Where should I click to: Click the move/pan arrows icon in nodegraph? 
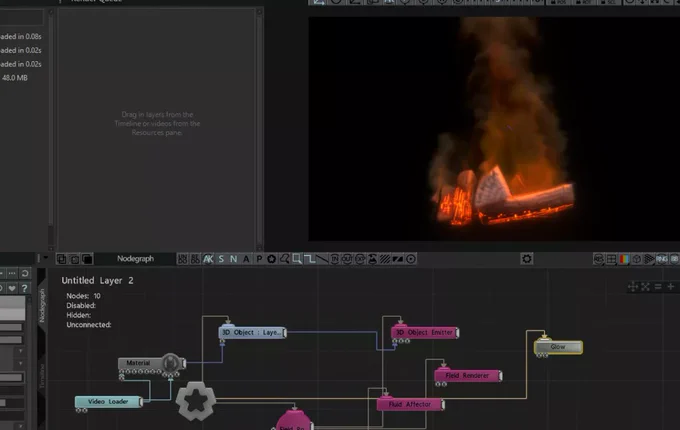633,287
